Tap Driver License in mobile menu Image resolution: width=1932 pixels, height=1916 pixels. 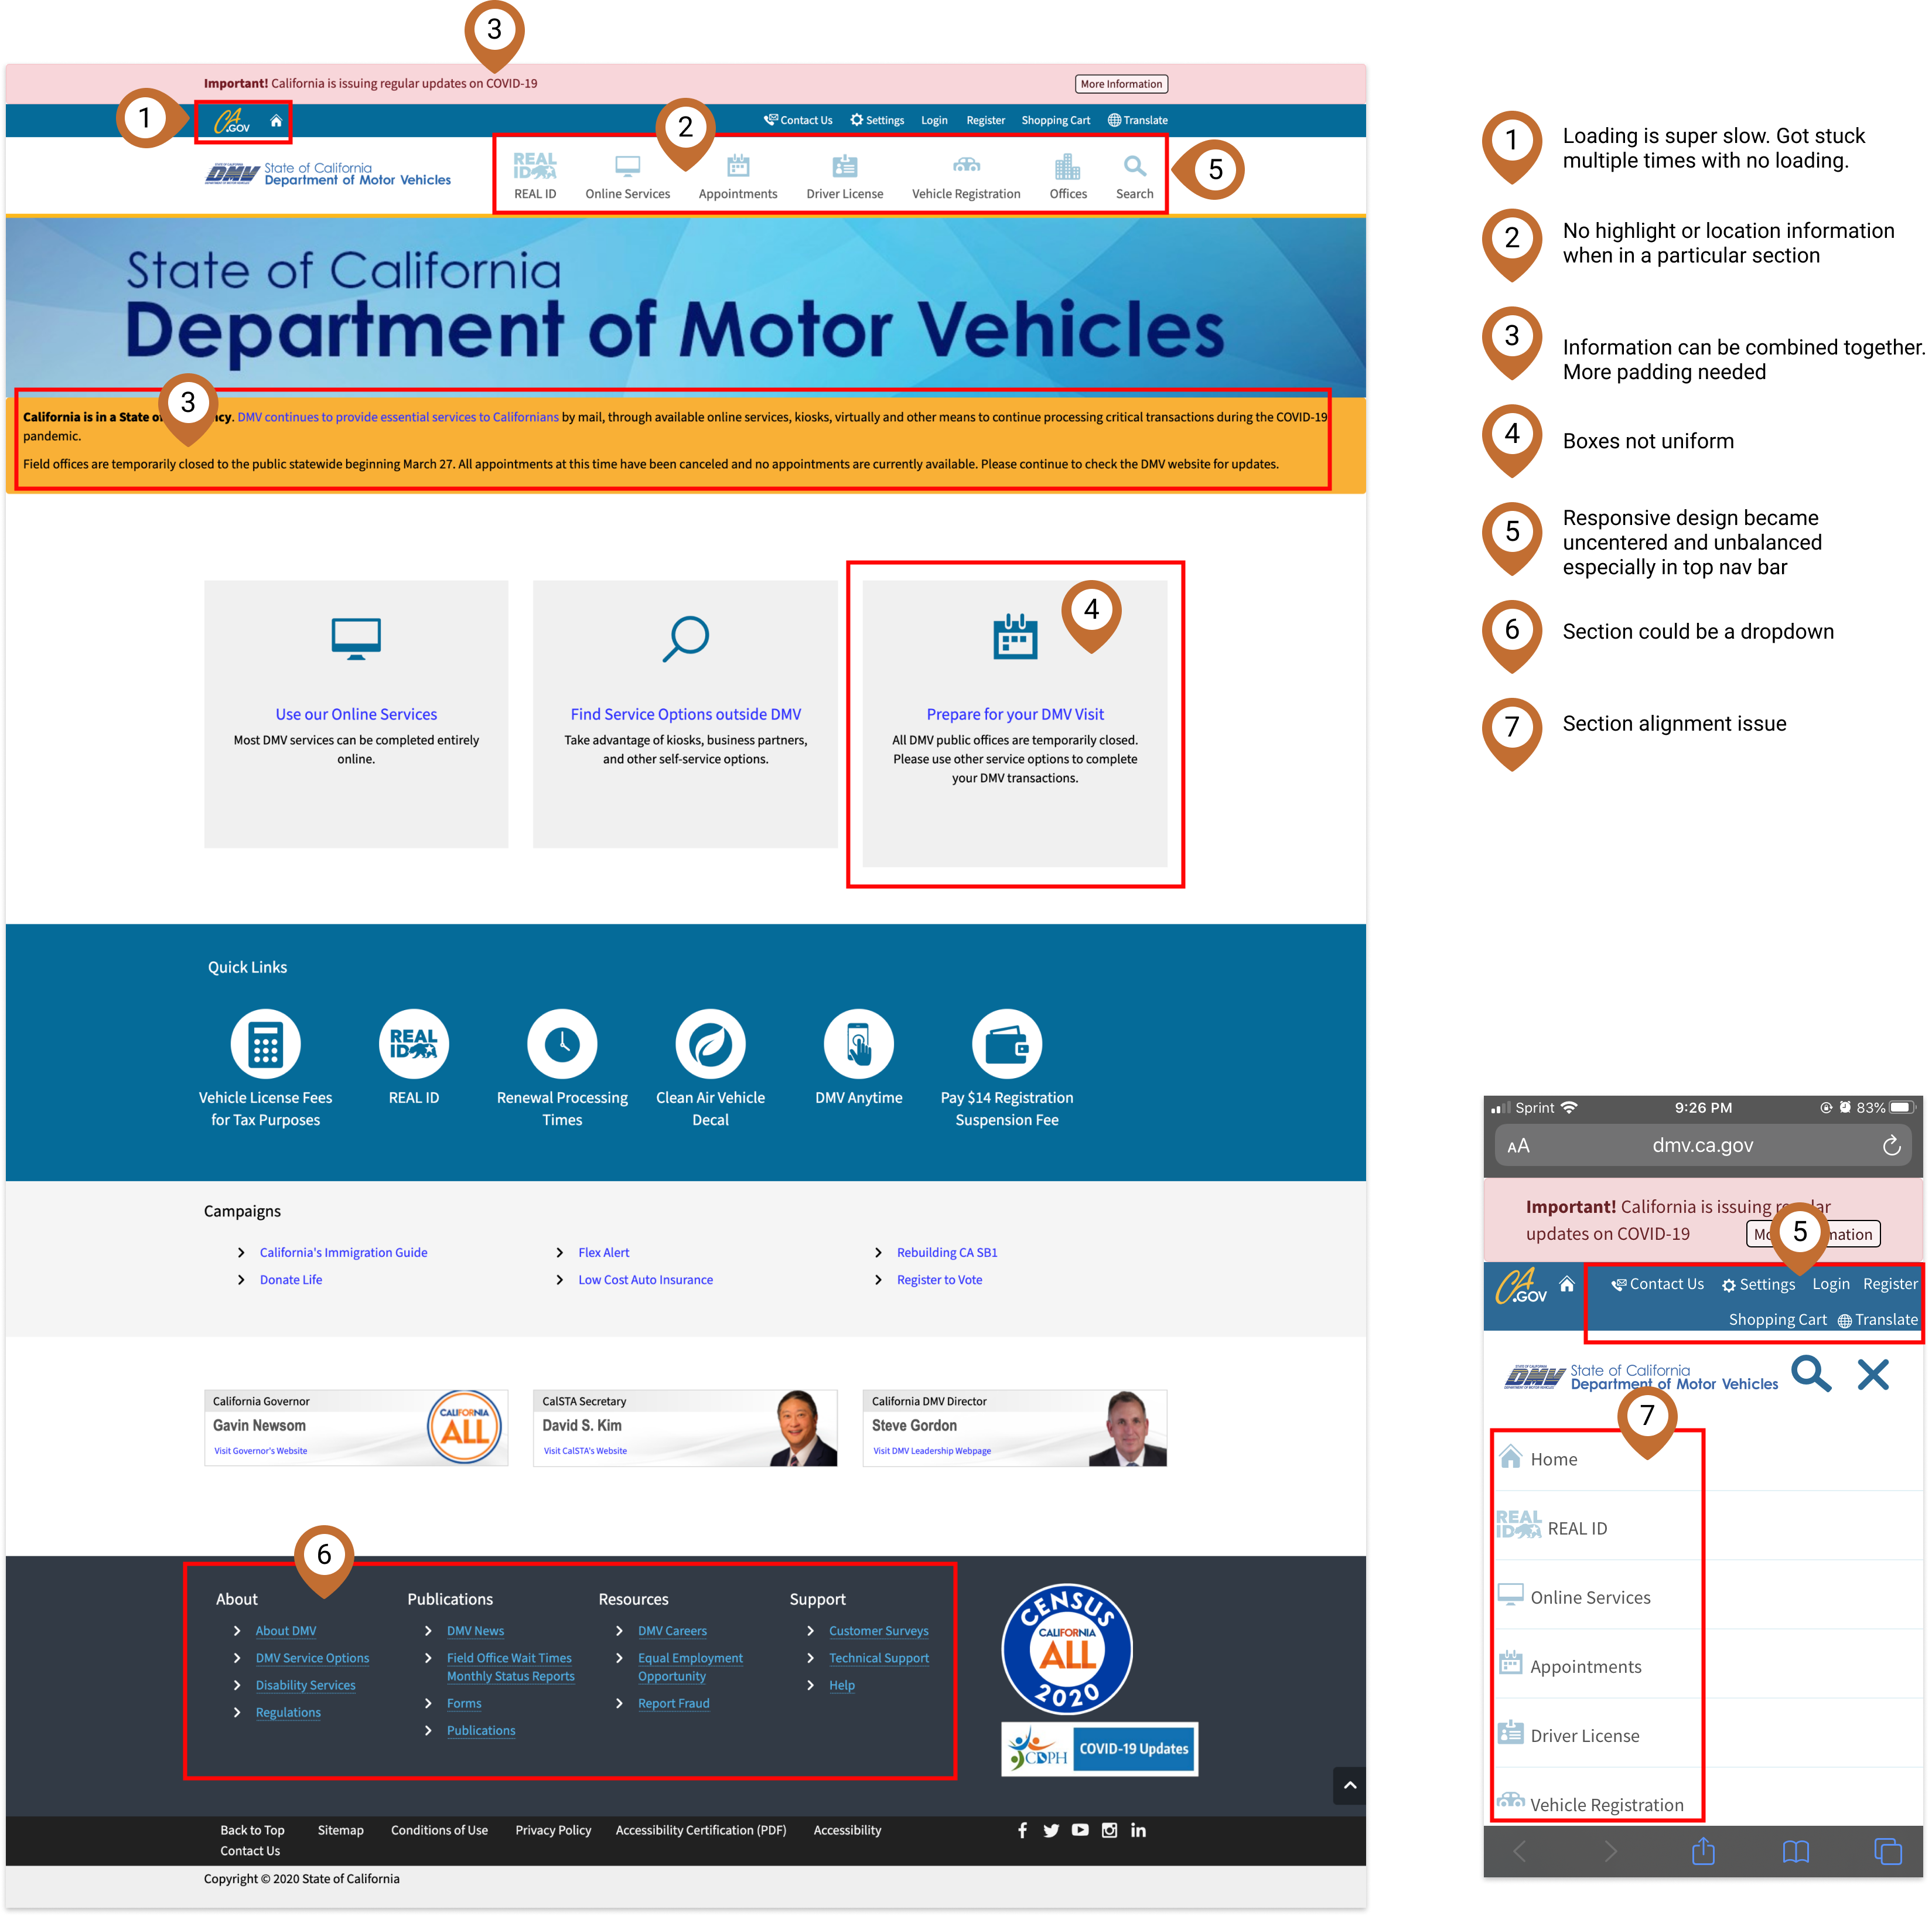pos(1584,1736)
